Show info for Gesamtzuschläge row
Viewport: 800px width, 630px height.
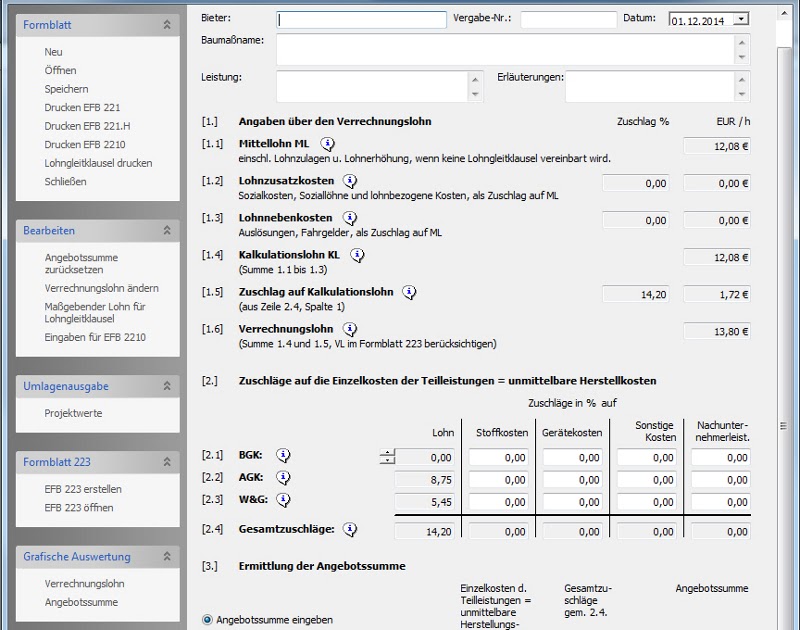click(349, 530)
